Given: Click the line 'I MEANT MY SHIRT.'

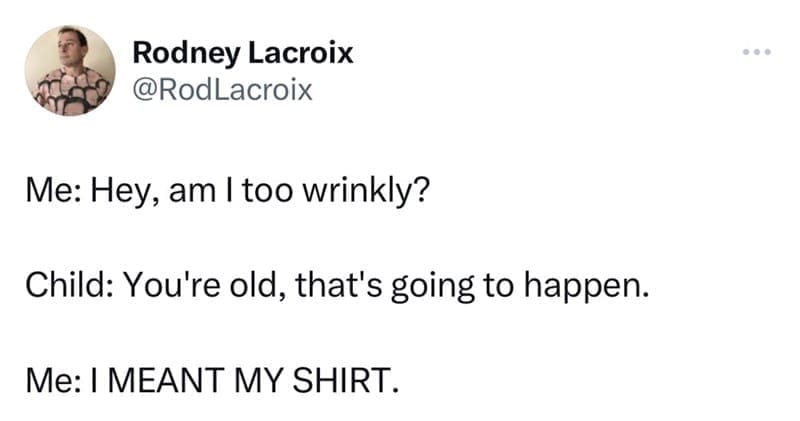Looking at the screenshot, I should (x=243, y=380).
